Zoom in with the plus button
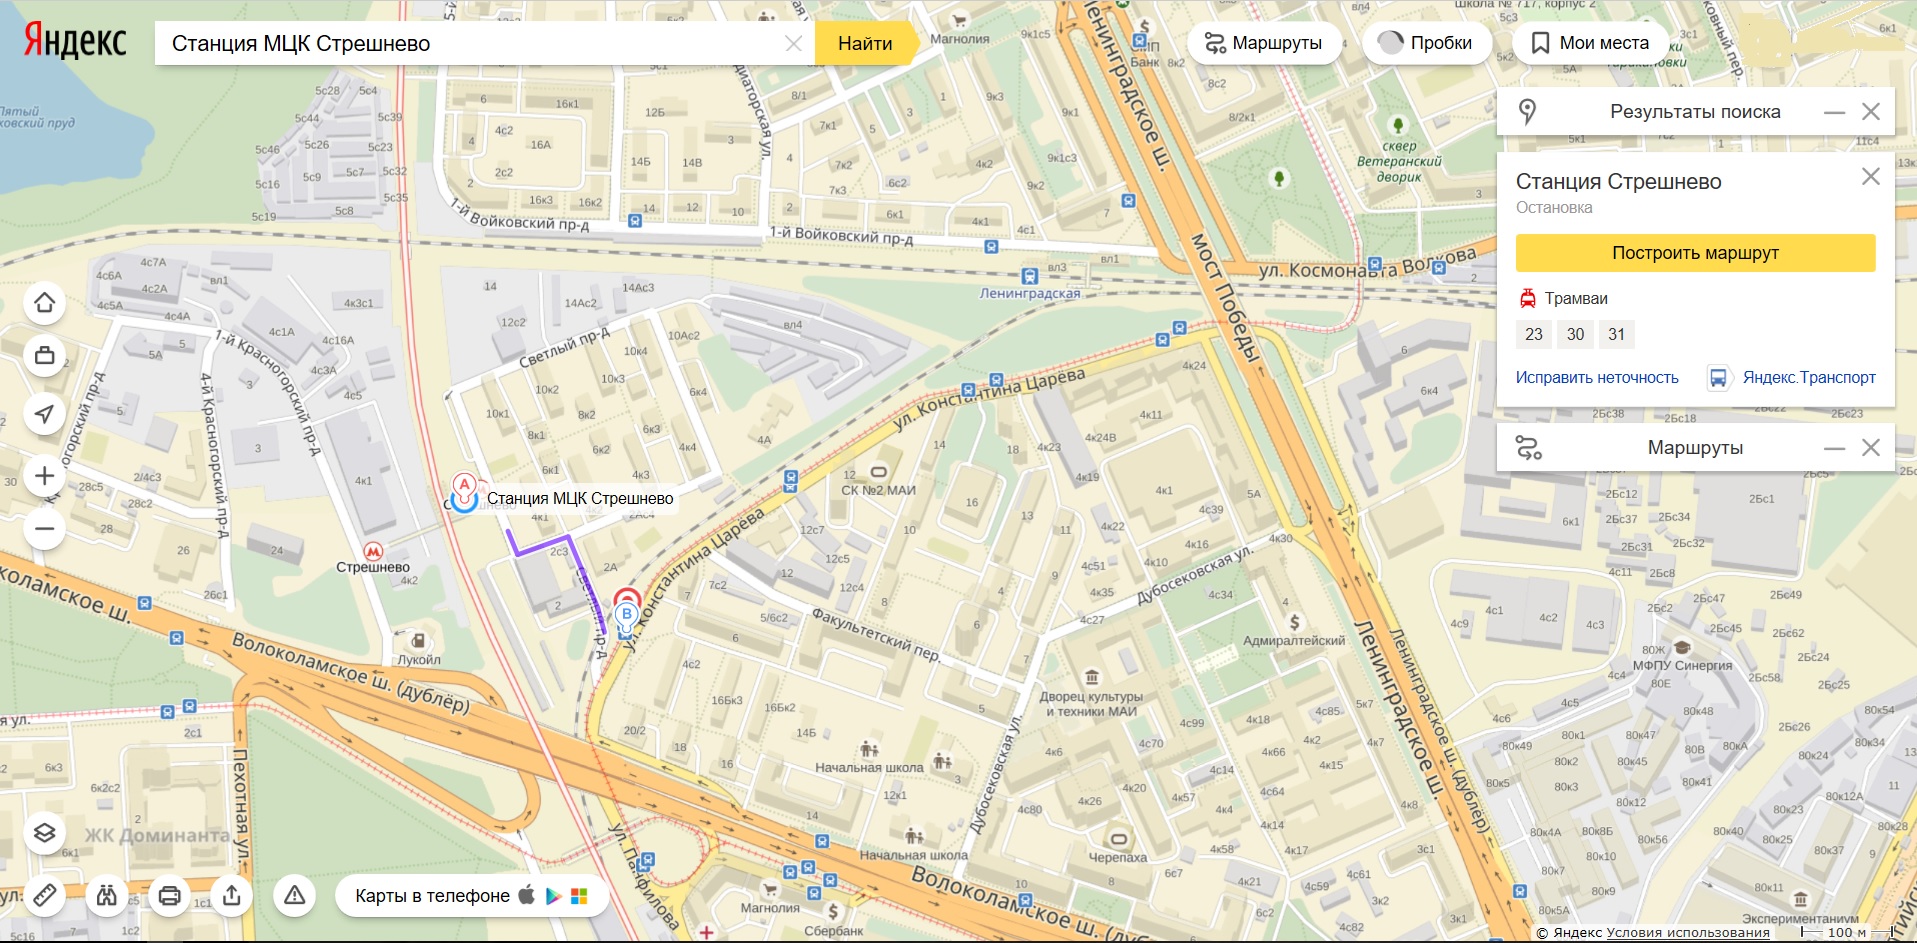The height and width of the screenshot is (943, 1917). pos(44,476)
